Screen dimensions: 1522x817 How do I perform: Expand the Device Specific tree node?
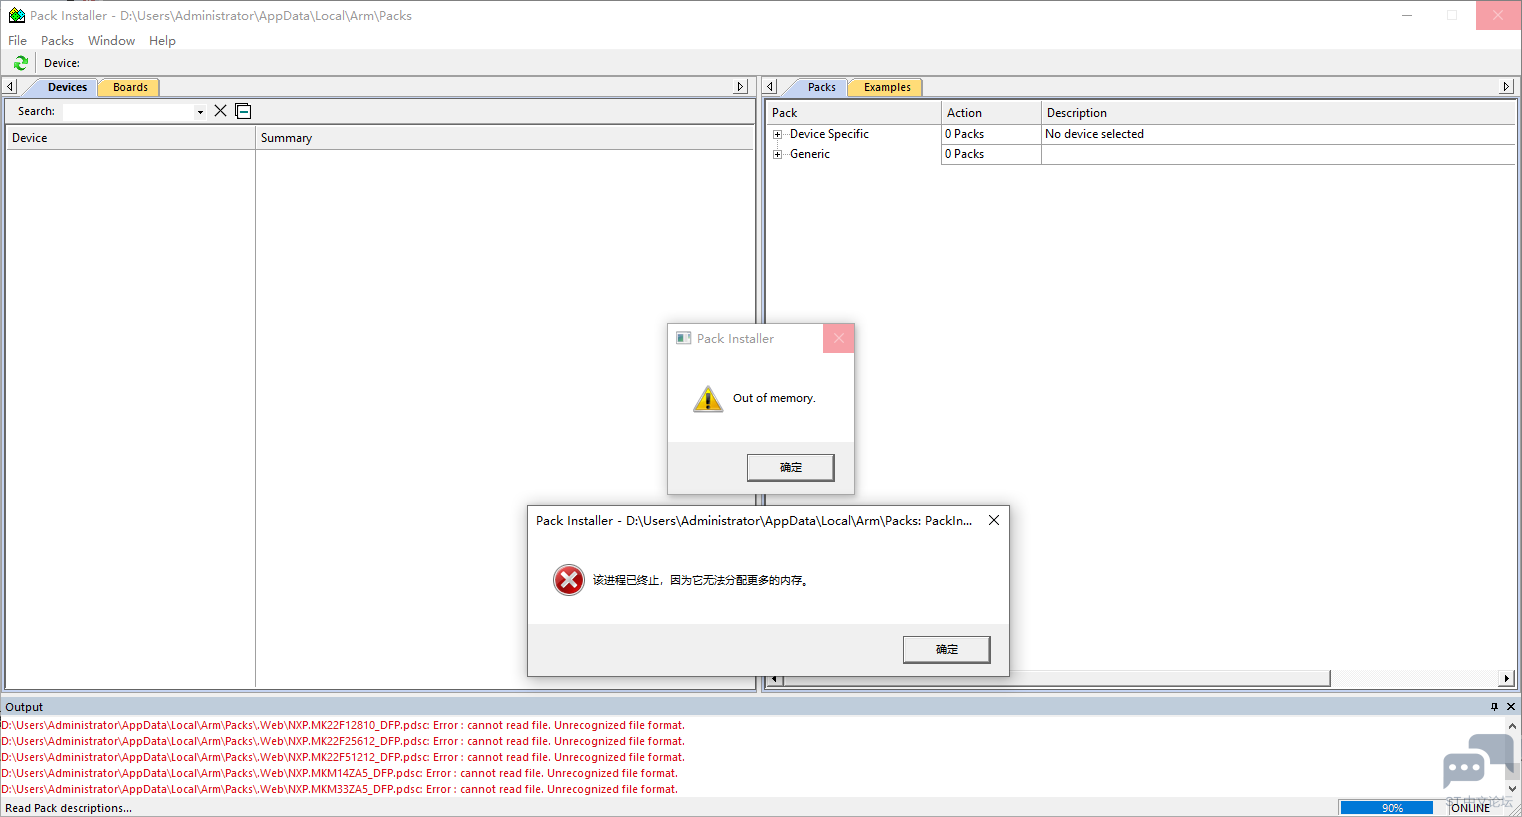pyautogui.click(x=777, y=134)
